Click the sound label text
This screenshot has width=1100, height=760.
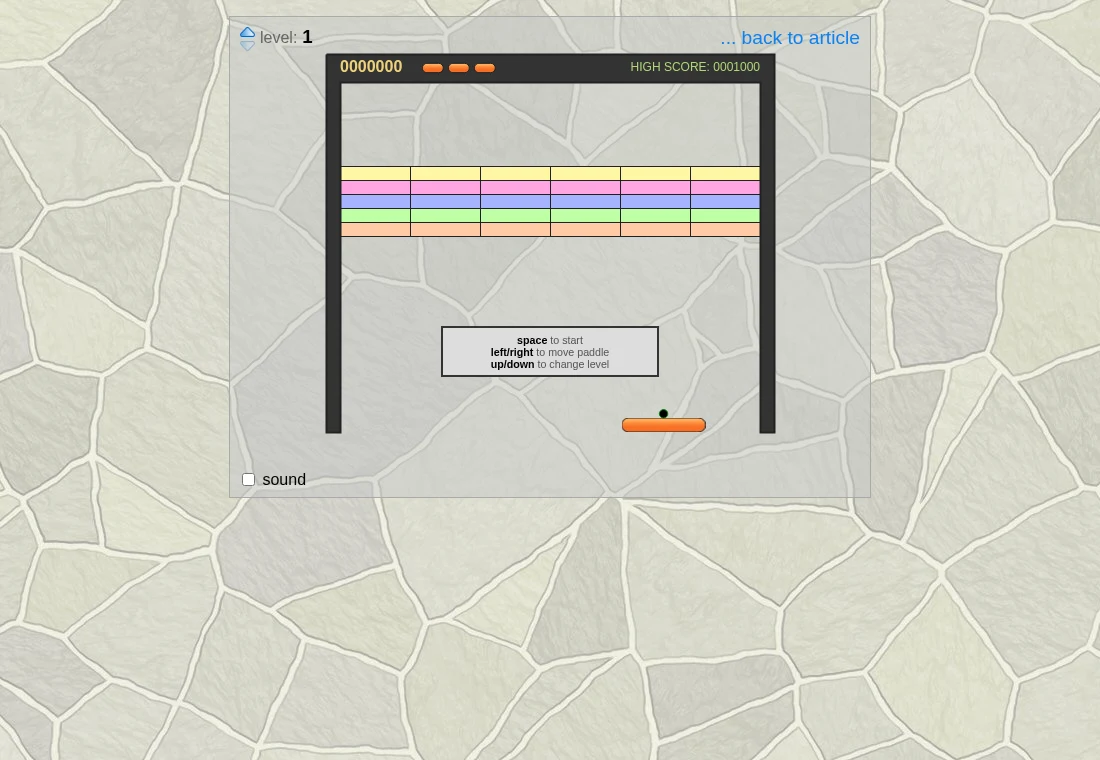[284, 479]
